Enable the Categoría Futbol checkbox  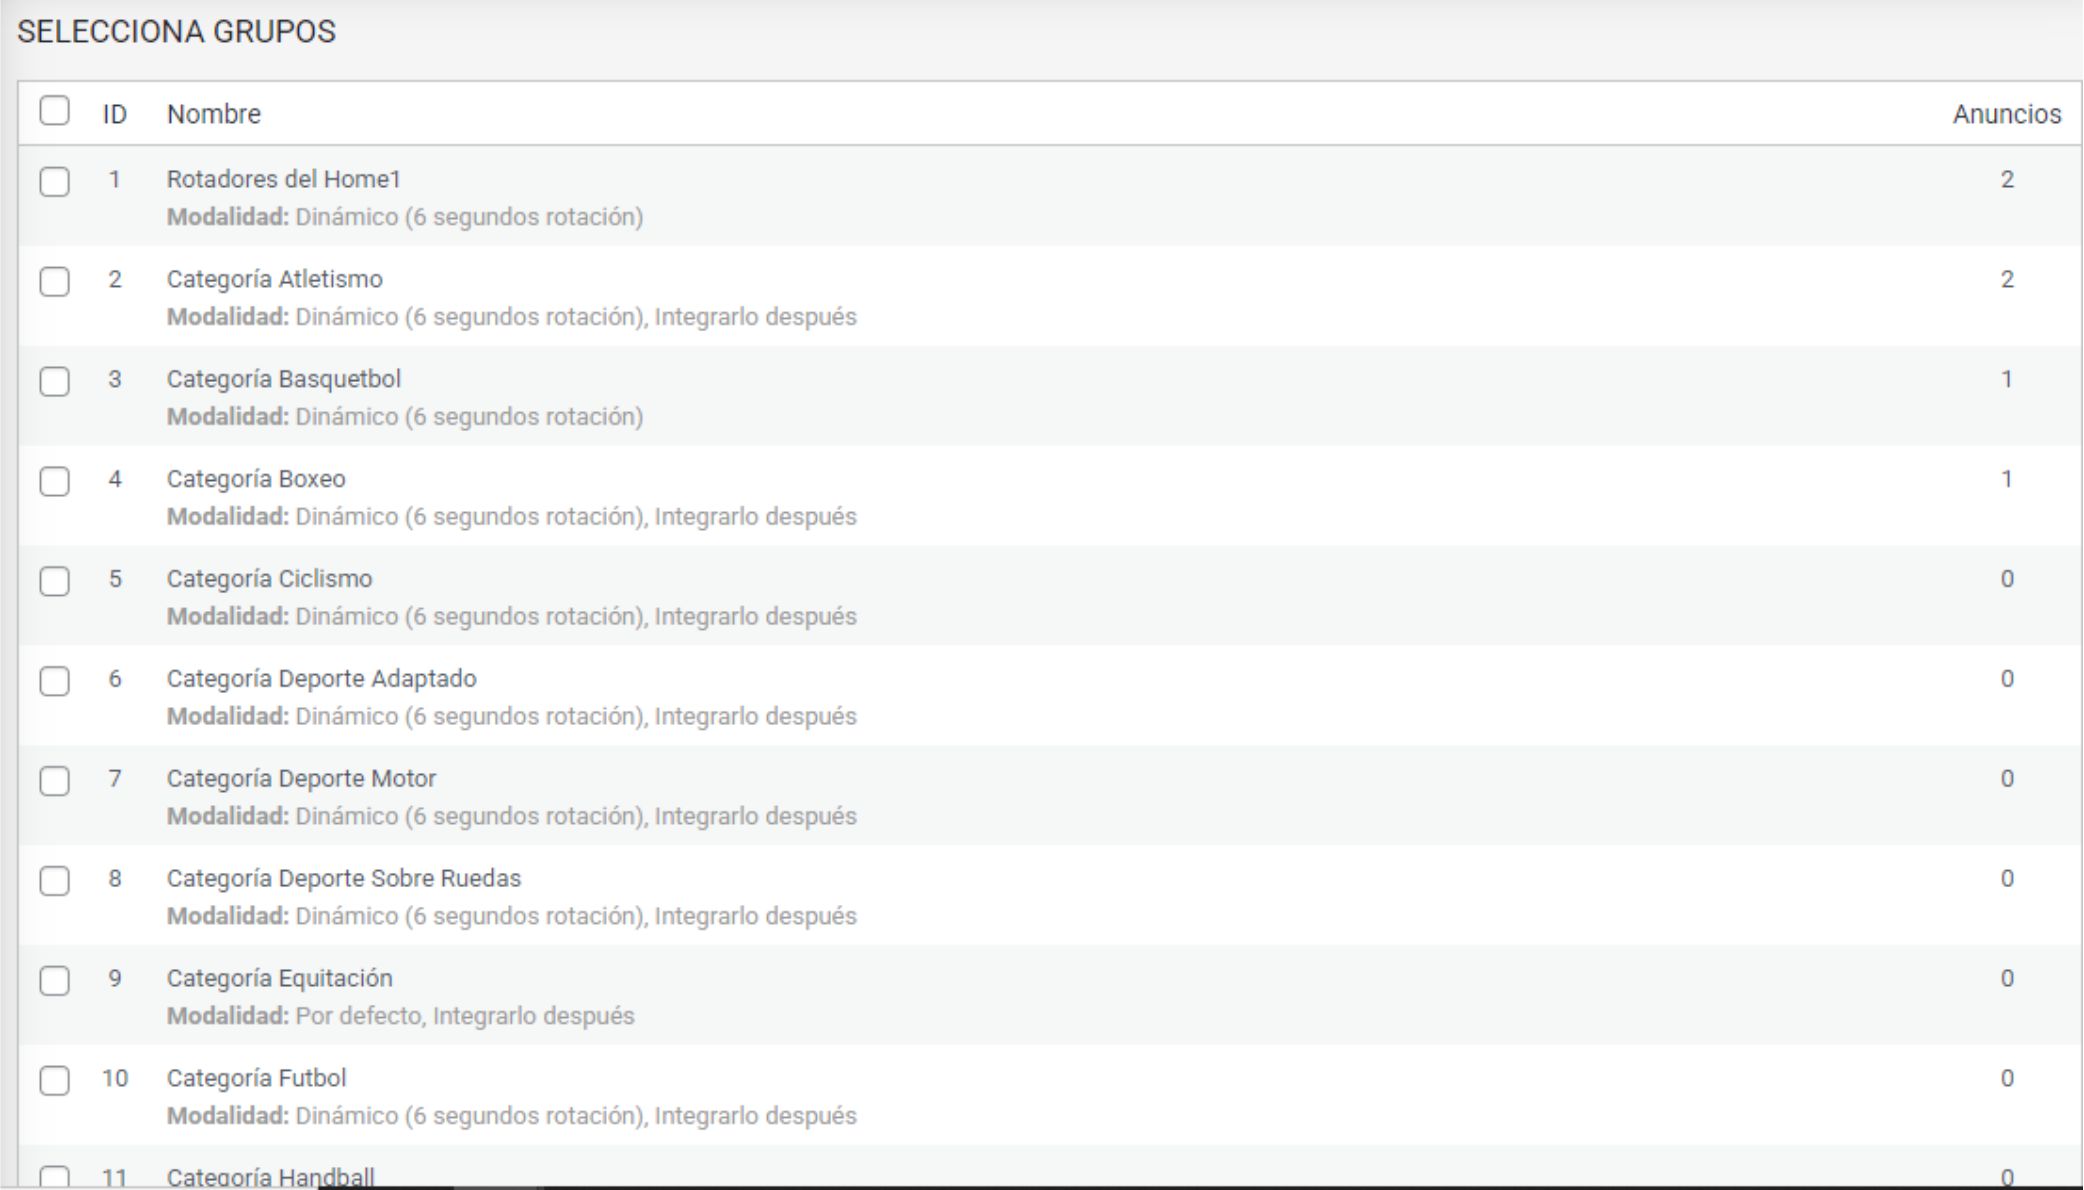tap(55, 1081)
